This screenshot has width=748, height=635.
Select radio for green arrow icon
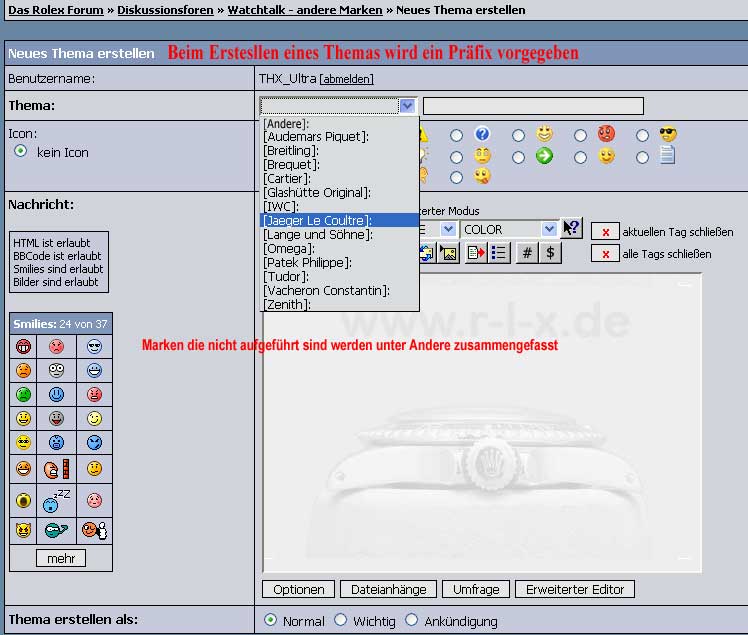click(518, 157)
